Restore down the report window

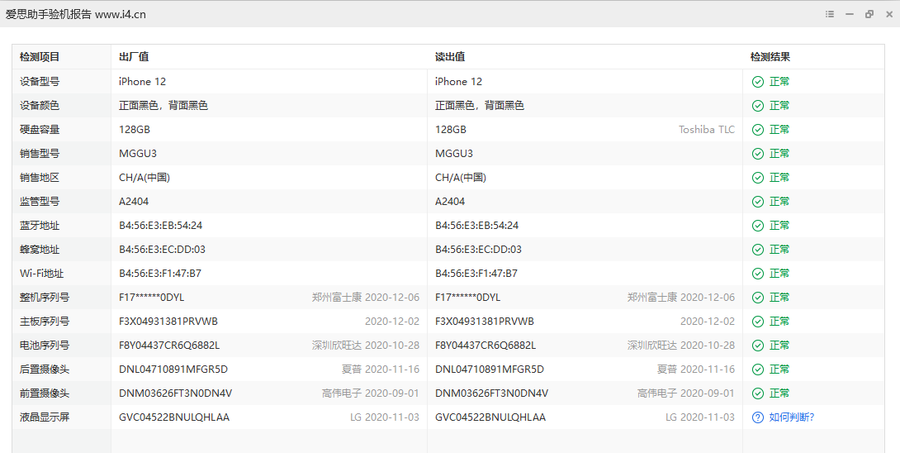pos(869,14)
